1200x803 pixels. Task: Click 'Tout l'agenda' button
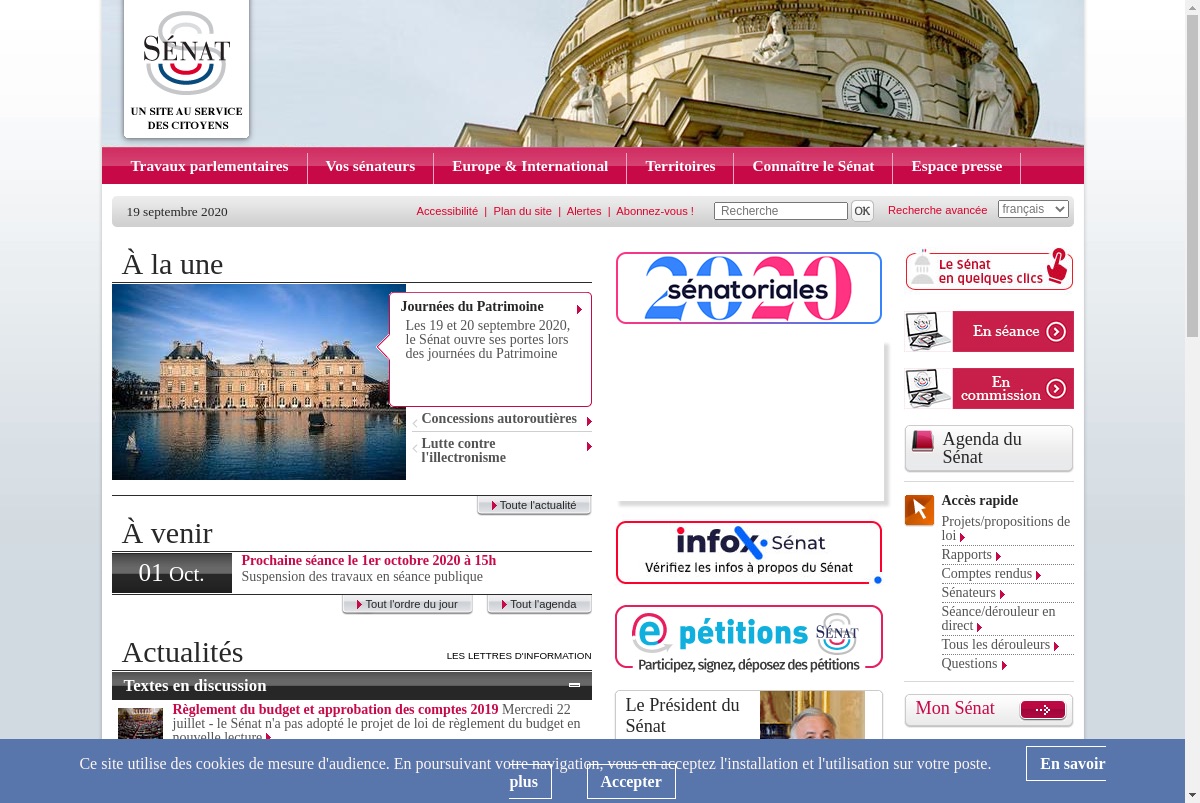[x=539, y=604]
